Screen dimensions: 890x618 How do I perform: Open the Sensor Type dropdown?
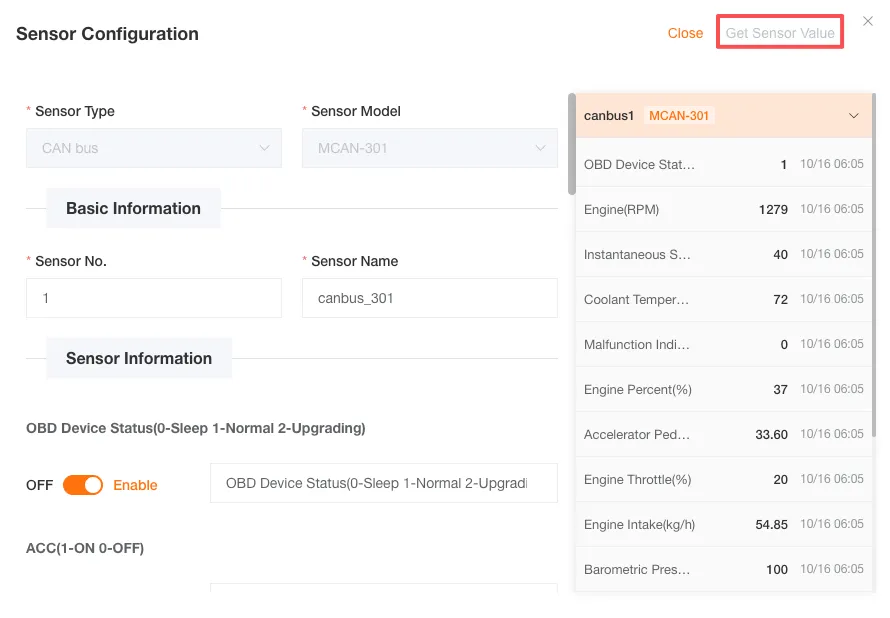153,147
